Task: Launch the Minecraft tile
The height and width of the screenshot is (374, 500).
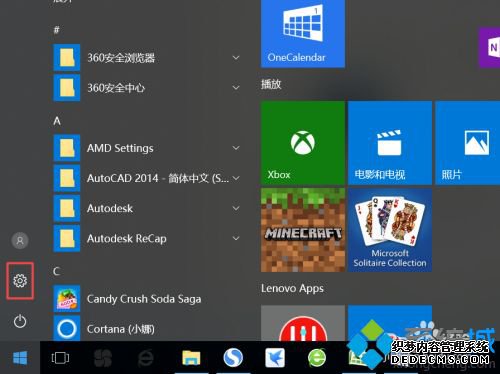Action: click(x=303, y=230)
